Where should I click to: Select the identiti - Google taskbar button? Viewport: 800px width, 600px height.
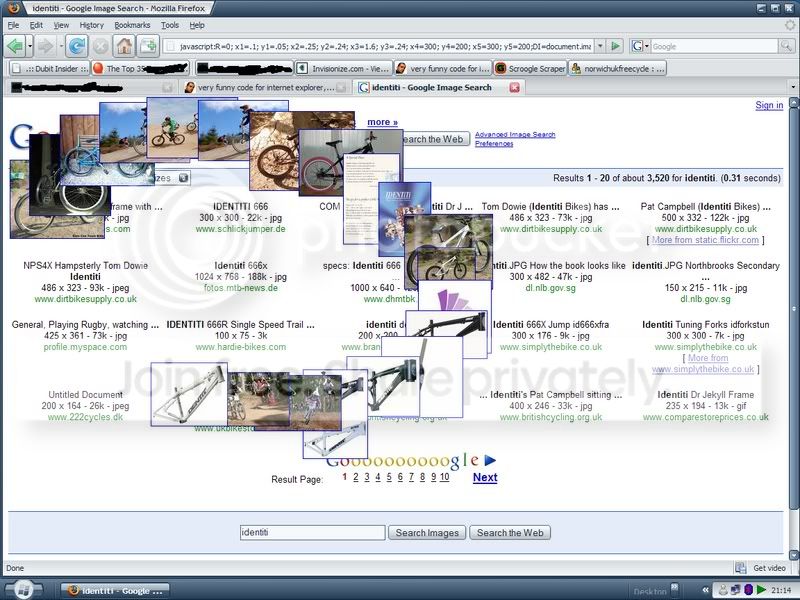(115, 591)
